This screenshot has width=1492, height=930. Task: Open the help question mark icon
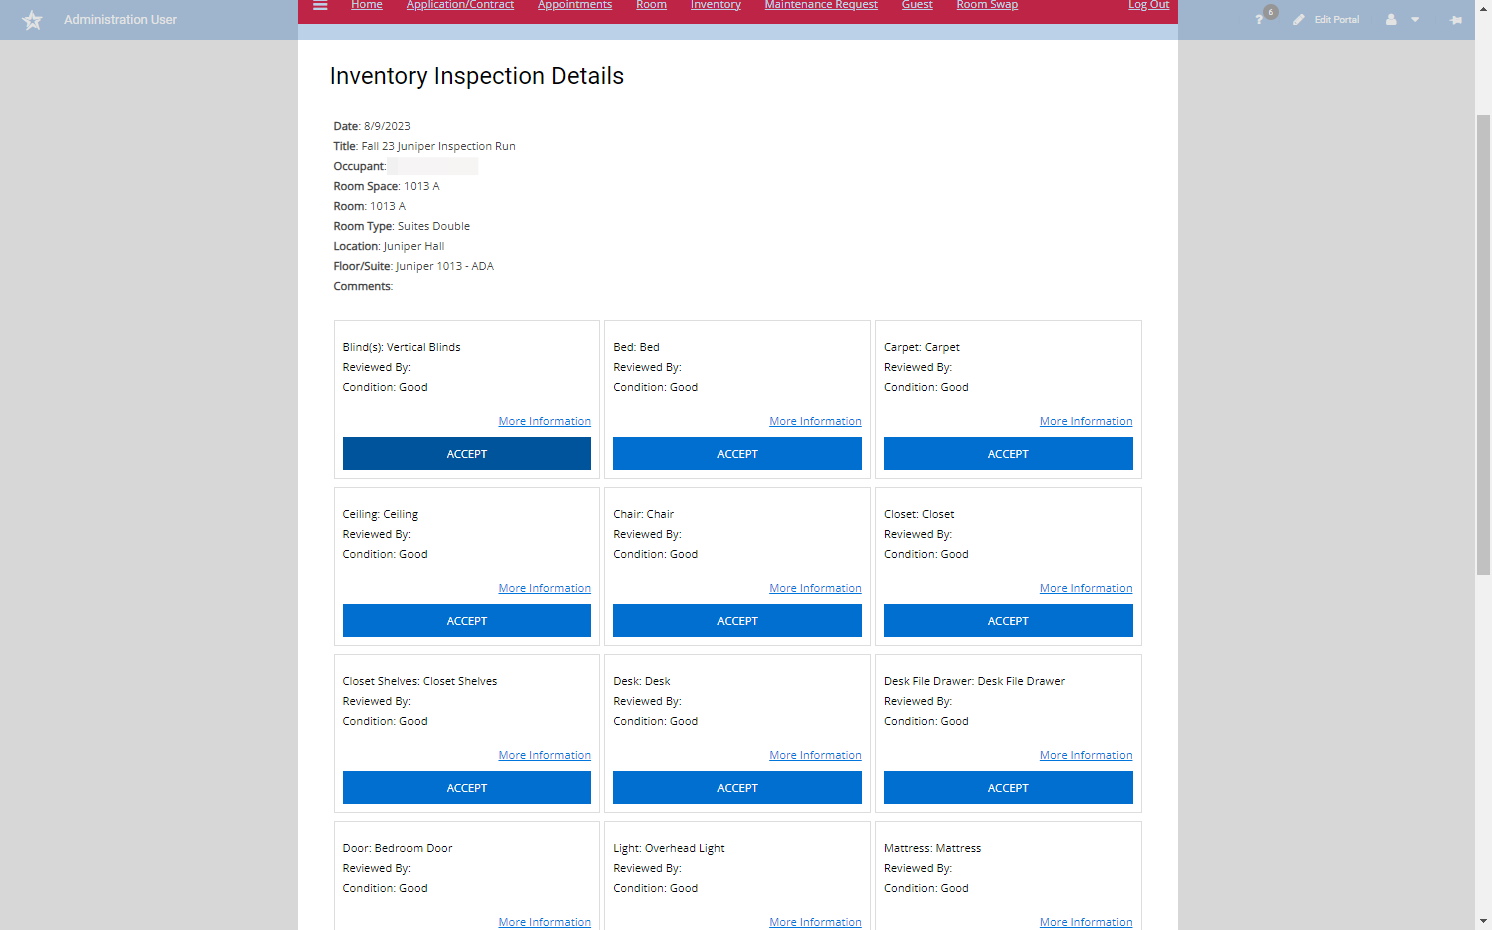[x=1259, y=20]
